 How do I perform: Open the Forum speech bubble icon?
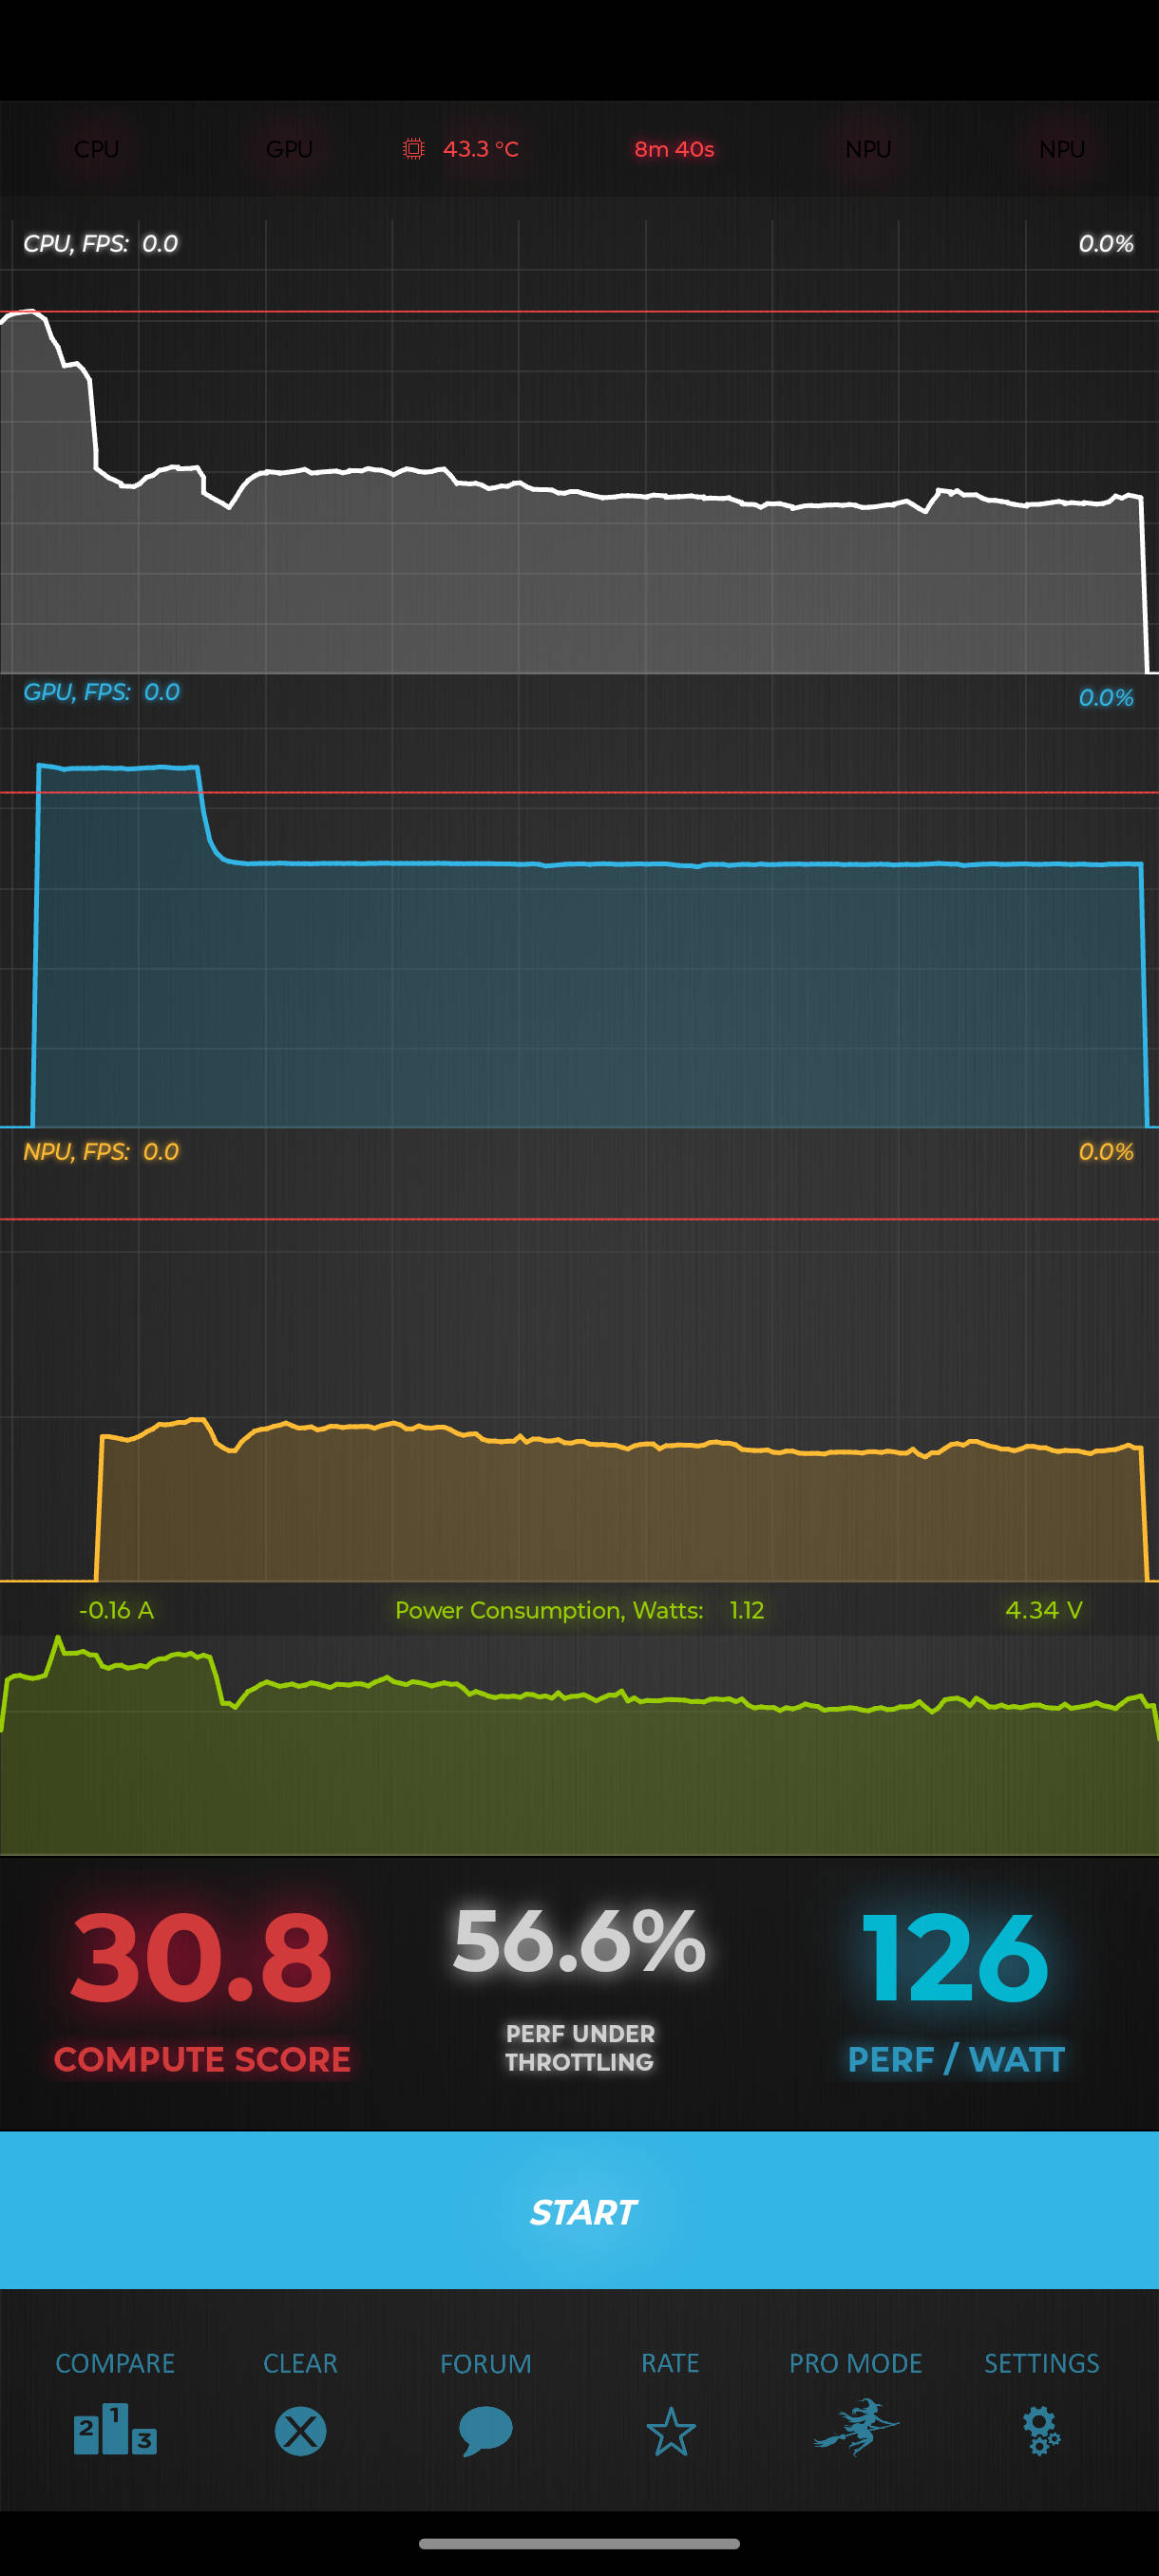(486, 2431)
